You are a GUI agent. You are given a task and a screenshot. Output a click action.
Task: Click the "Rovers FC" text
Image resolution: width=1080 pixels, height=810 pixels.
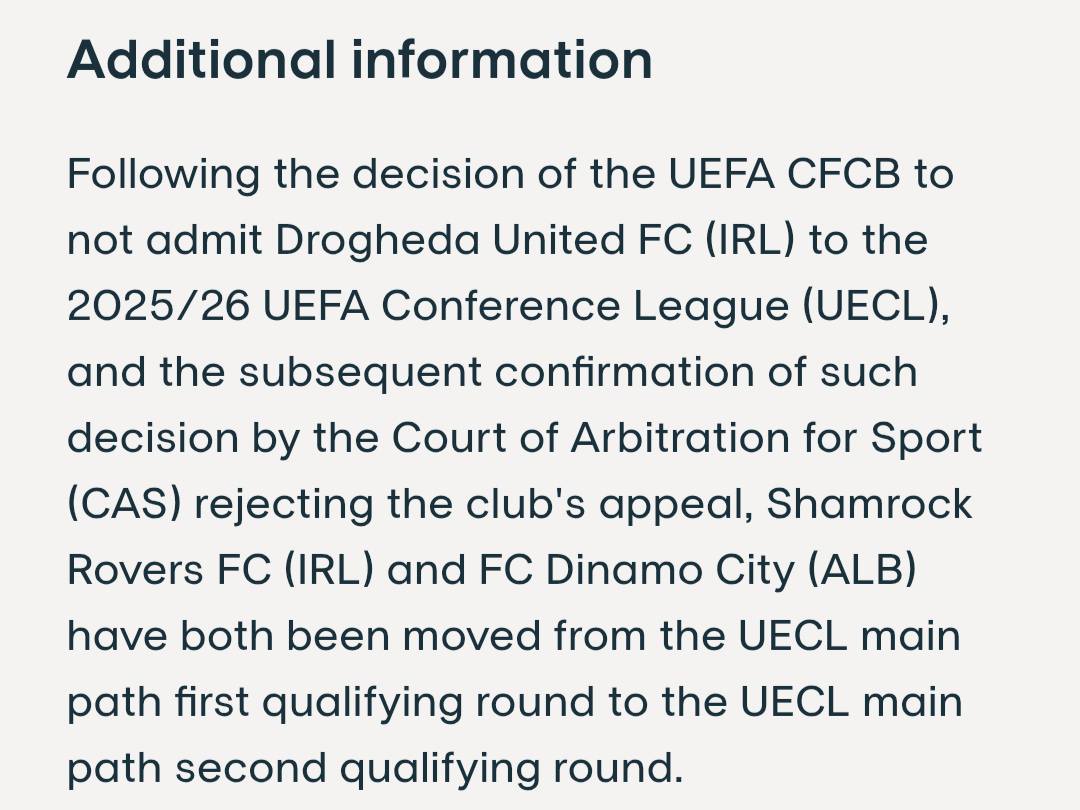[169, 570]
